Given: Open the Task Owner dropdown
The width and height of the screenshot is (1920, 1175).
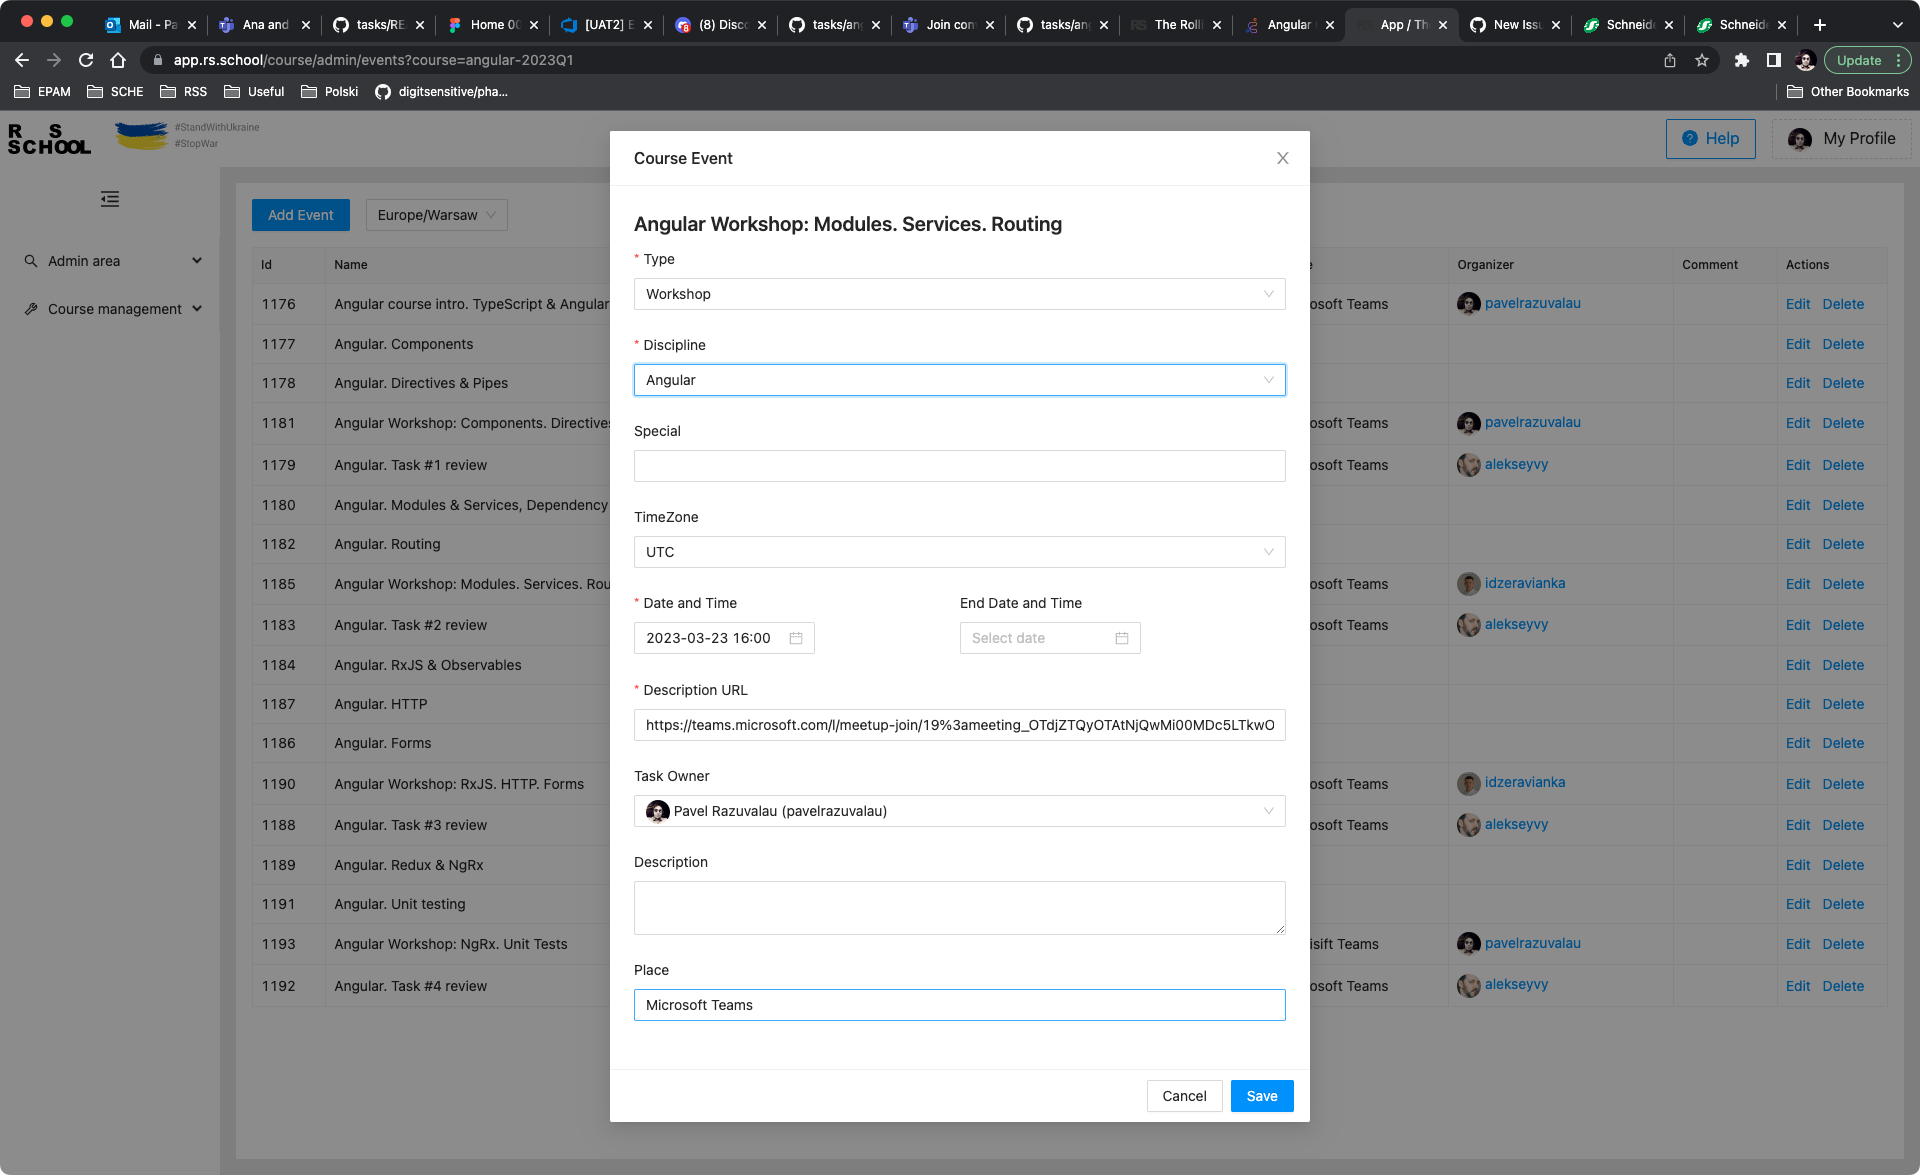Looking at the screenshot, I should click(959, 811).
